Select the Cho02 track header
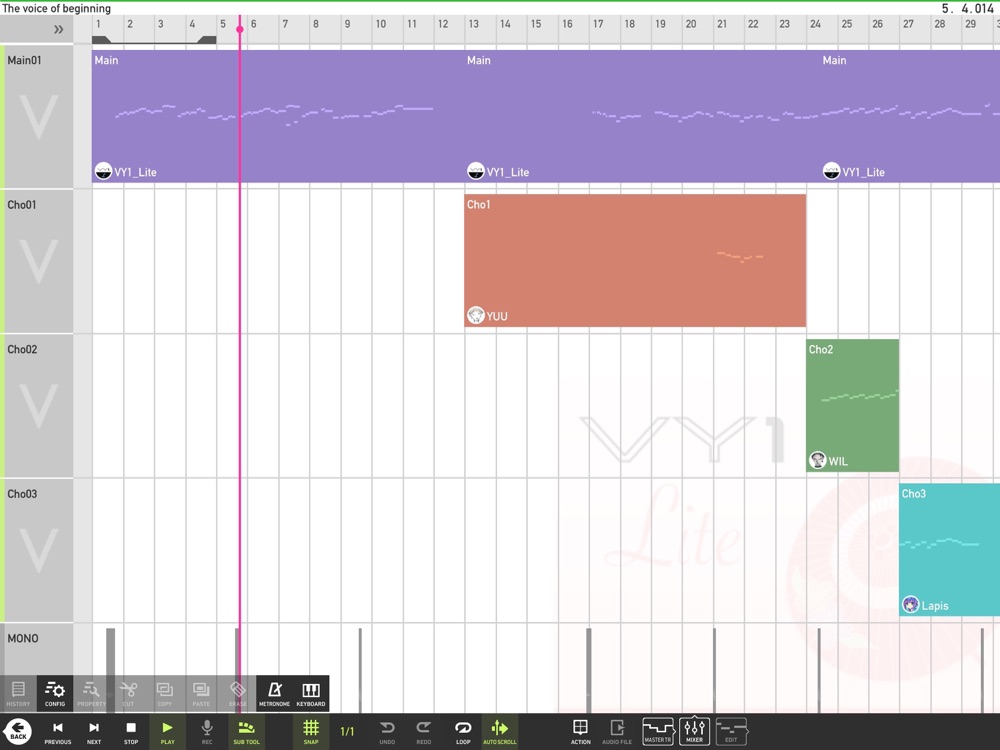This screenshot has height=750, width=1000. [x=38, y=406]
